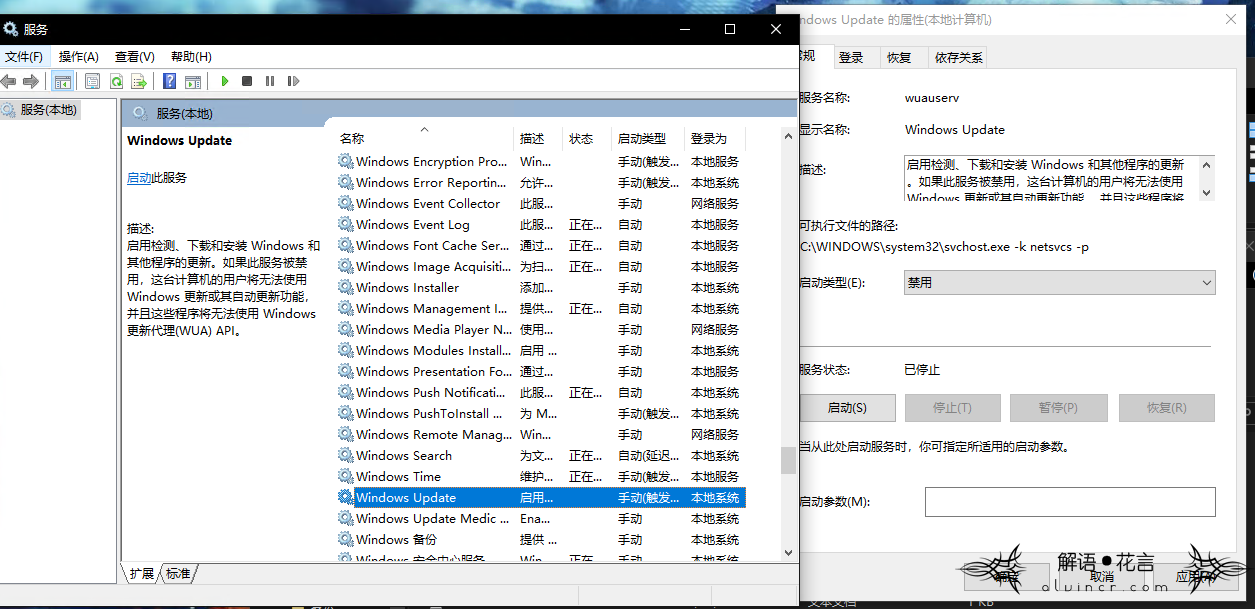Click the 启动 link for this service
This screenshot has width=1255, height=609.
(x=139, y=178)
